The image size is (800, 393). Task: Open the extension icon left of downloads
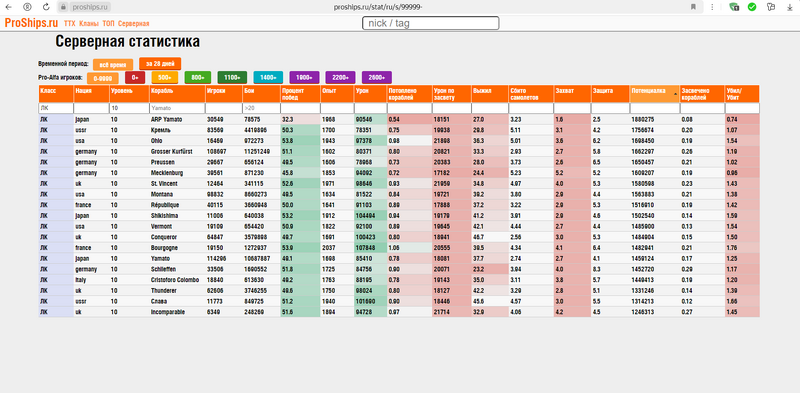(771, 7)
